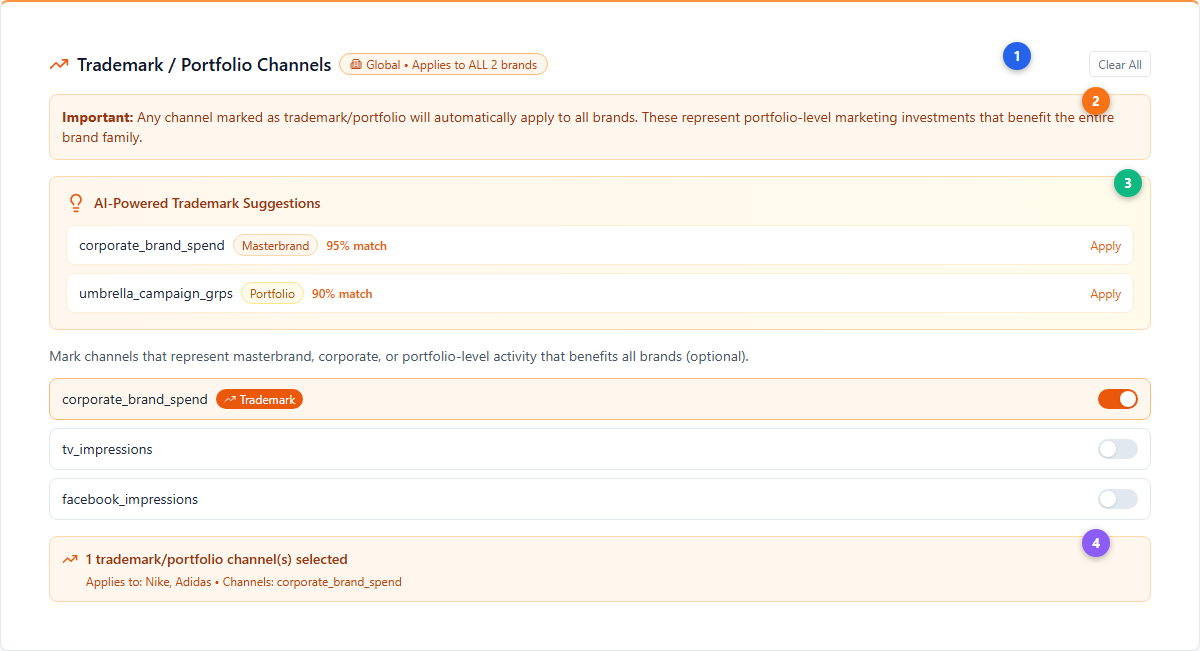Click the Global Applies to ALL 2 brands badge

point(443,65)
